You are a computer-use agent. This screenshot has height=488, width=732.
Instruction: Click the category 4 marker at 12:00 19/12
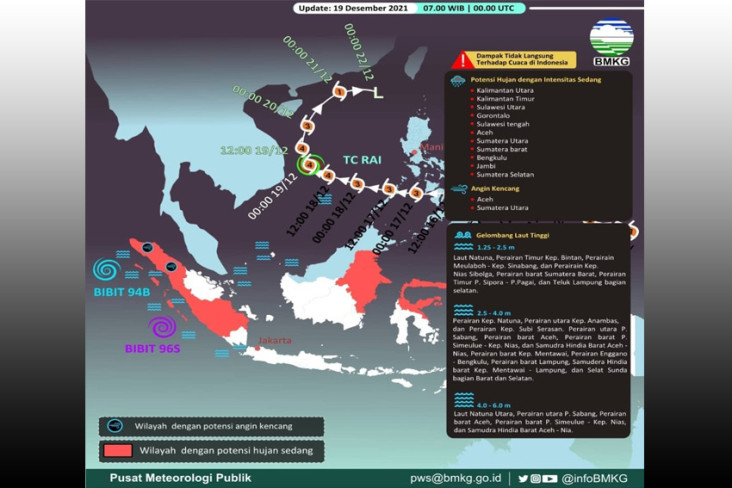point(303,149)
